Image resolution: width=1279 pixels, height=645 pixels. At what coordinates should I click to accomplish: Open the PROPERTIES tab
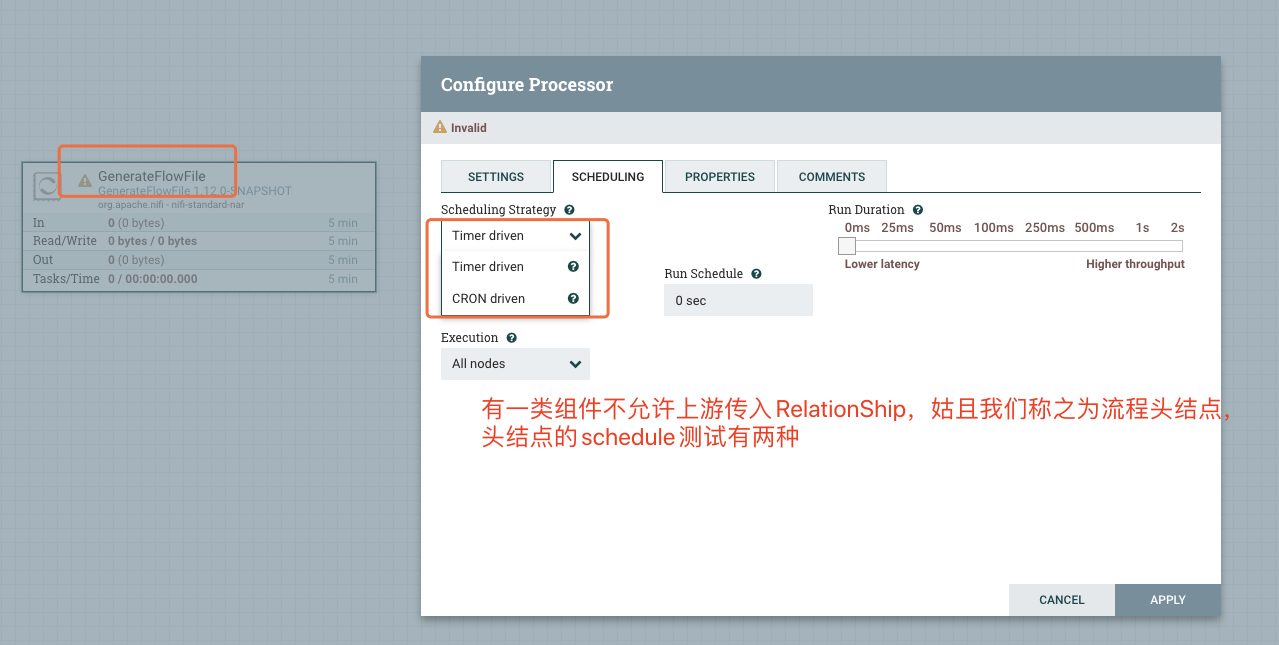tap(720, 177)
